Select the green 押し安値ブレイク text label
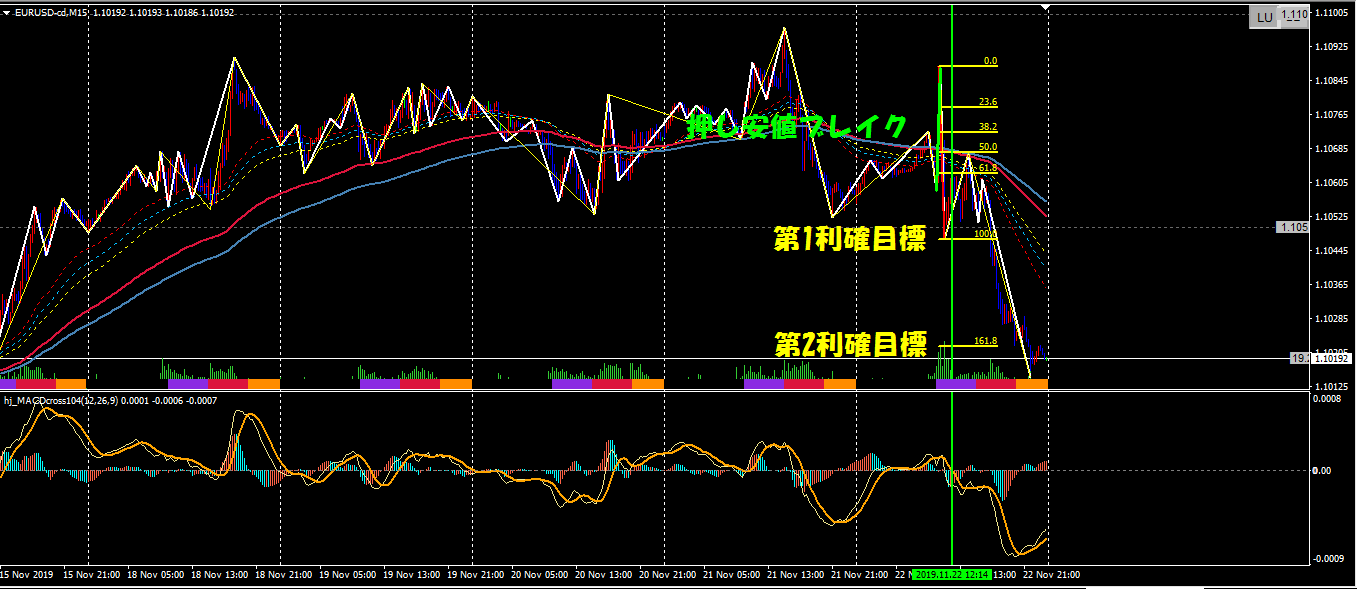1357x589 pixels. click(797, 127)
